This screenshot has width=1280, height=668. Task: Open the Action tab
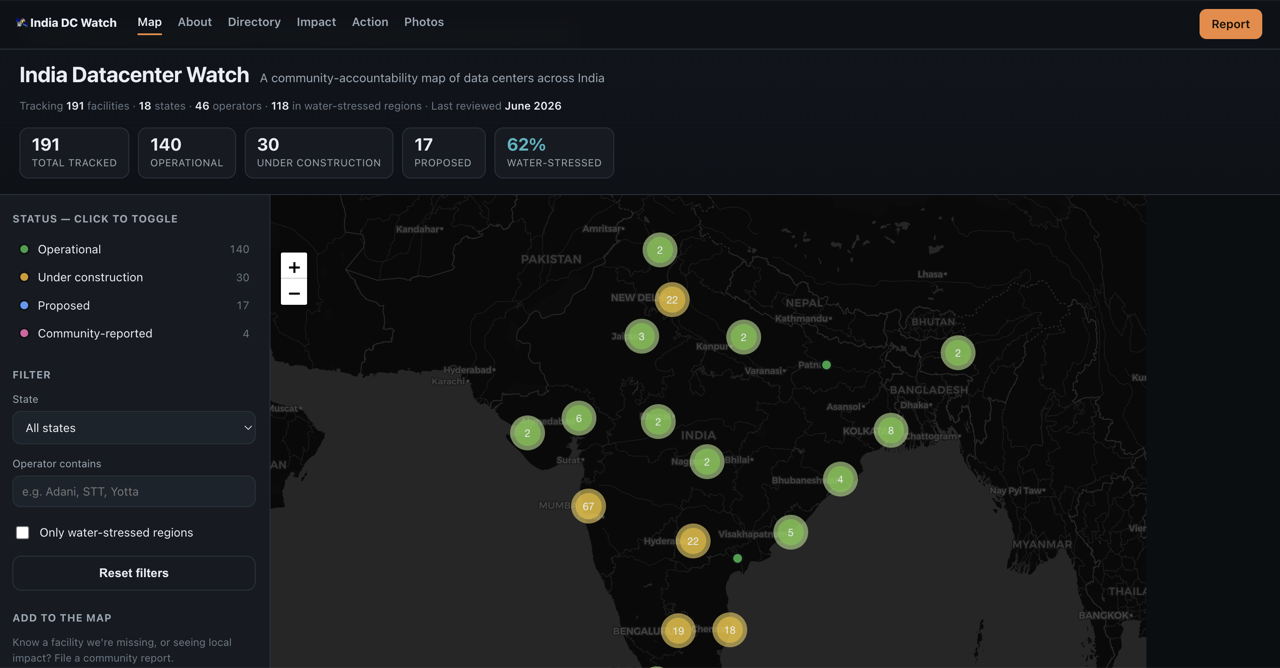pyautogui.click(x=370, y=22)
